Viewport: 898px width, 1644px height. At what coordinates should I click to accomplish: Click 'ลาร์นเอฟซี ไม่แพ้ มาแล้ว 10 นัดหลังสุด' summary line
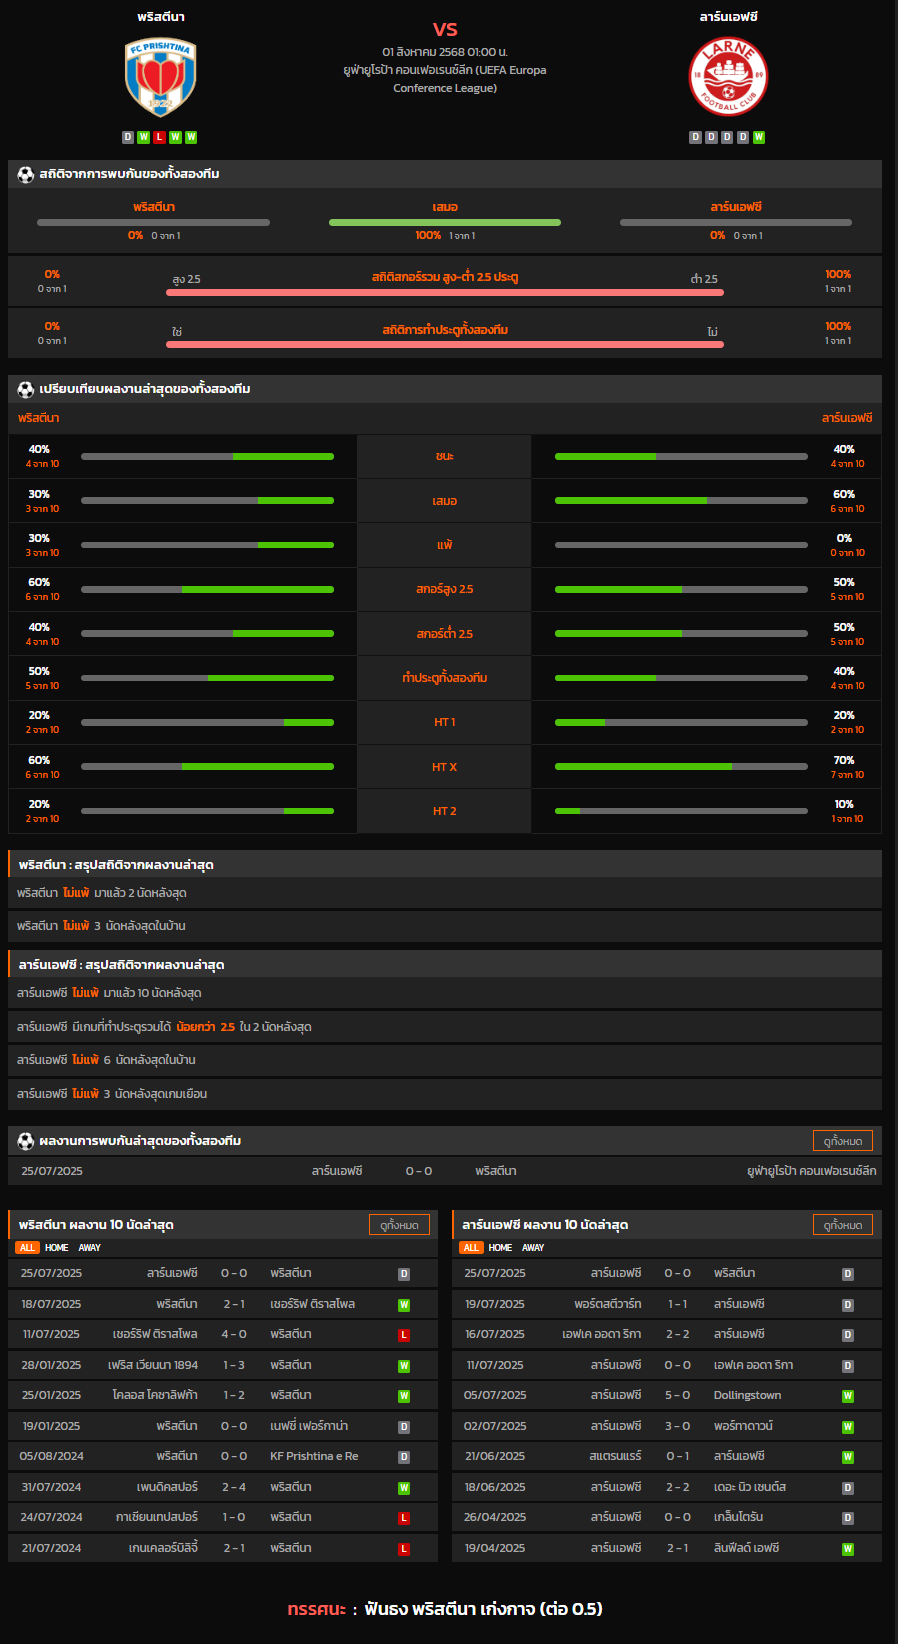445,993
